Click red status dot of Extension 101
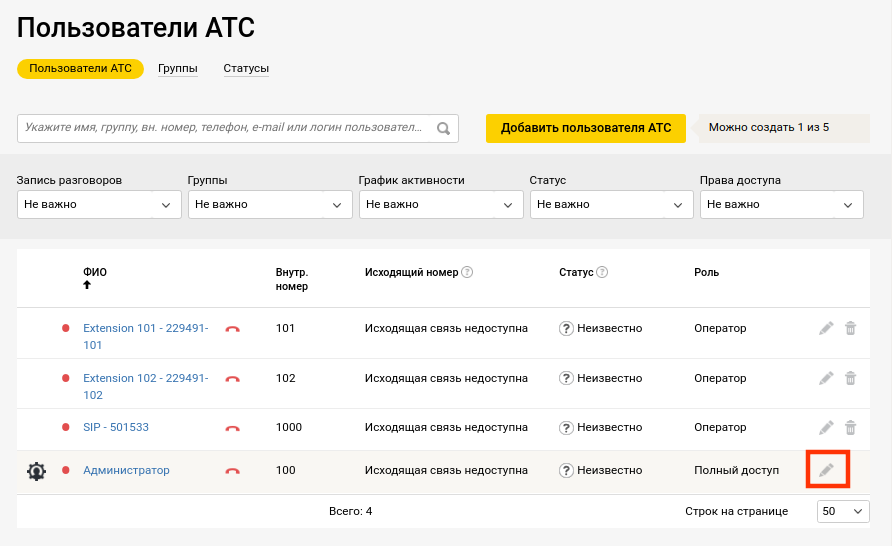Screen dimensions: 892x546 click(65, 328)
